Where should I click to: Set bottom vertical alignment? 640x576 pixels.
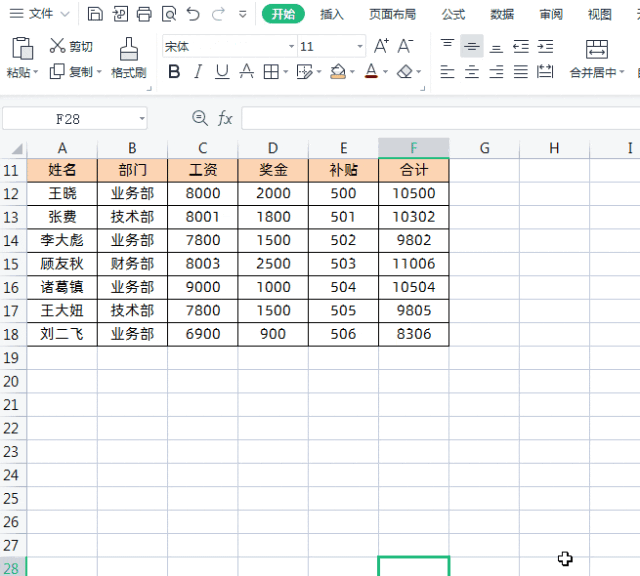[496, 49]
